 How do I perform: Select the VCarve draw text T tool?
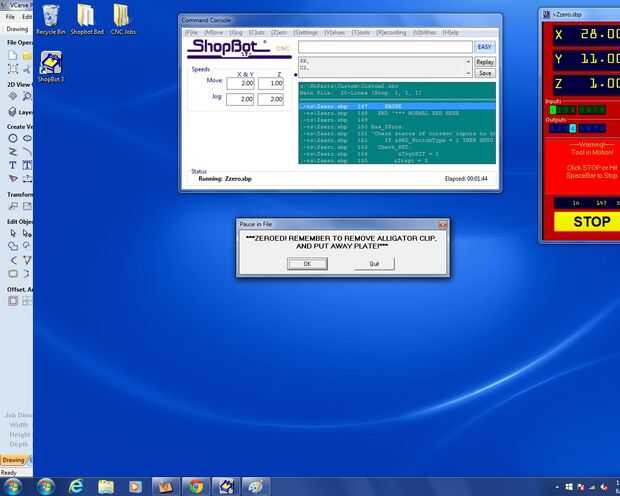coord(13,165)
